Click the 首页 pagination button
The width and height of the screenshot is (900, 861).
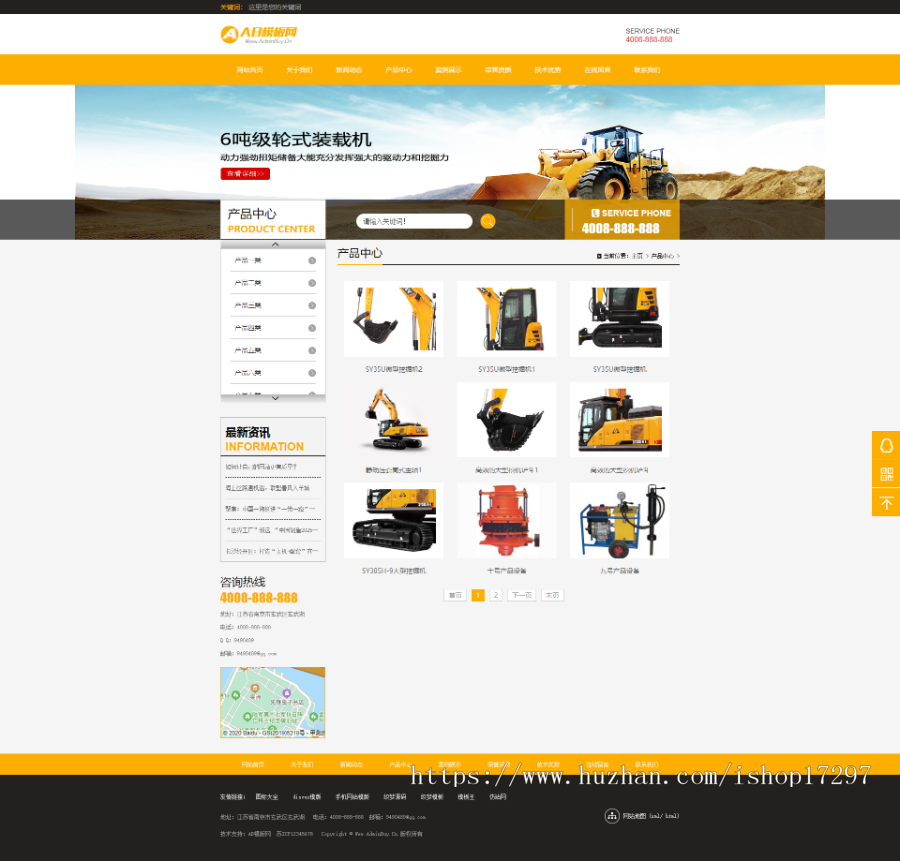(x=455, y=595)
